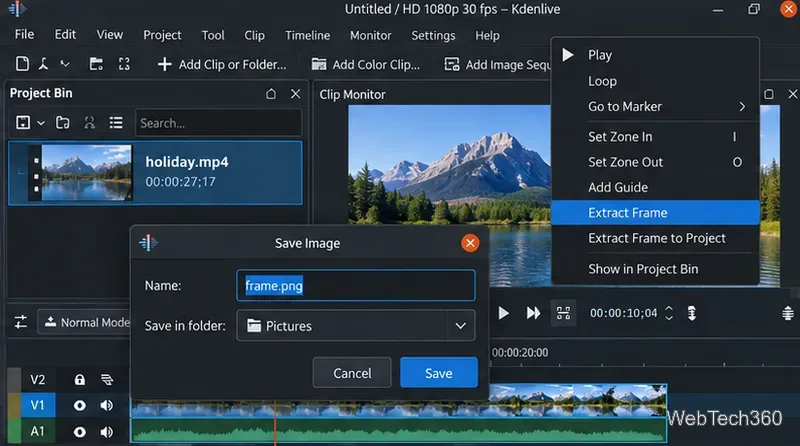Click the open project folder icon in toolbar

[x=96, y=64]
